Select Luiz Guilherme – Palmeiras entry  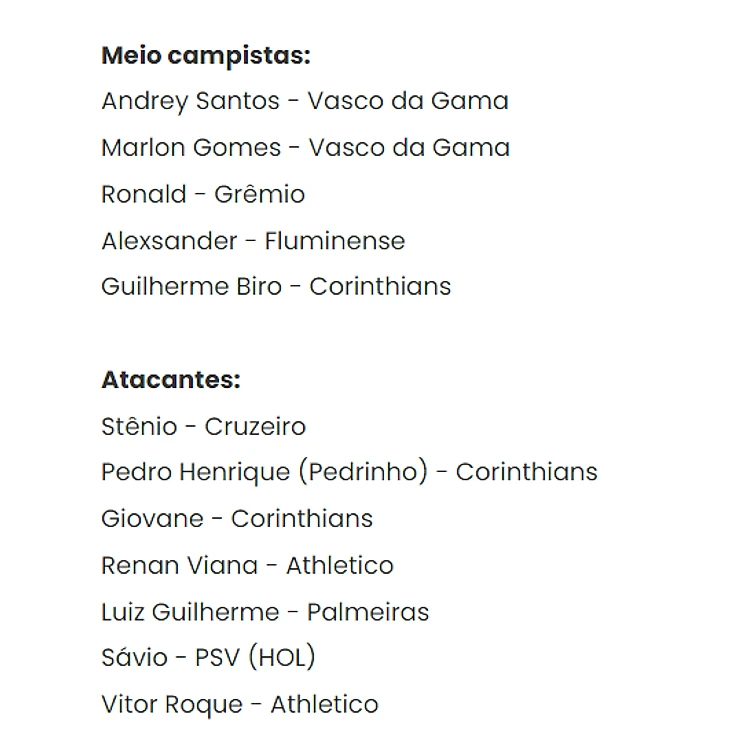(x=265, y=612)
